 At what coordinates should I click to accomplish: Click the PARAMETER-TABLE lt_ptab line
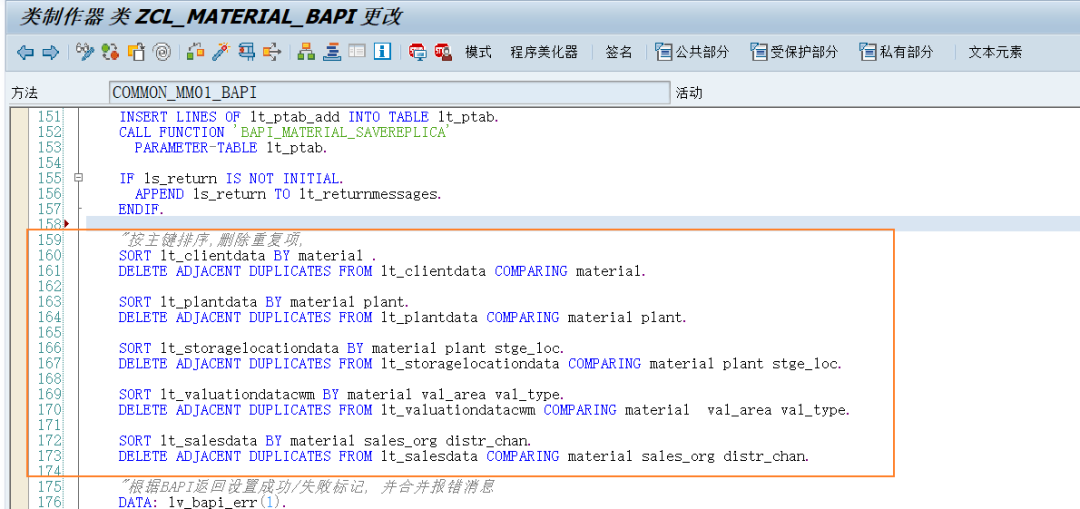click(231, 147)
